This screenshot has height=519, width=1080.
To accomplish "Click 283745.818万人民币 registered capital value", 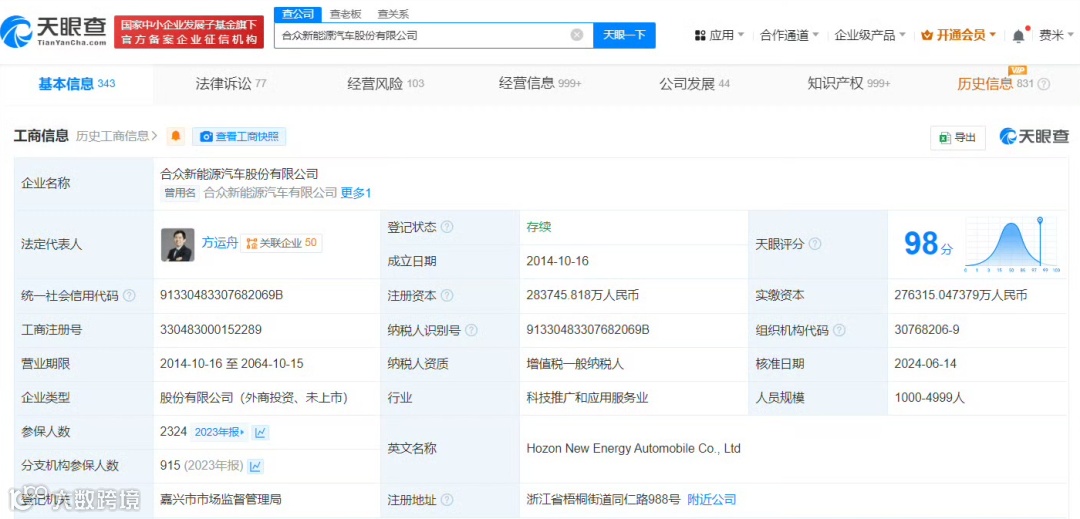I will tap(583, 295).
